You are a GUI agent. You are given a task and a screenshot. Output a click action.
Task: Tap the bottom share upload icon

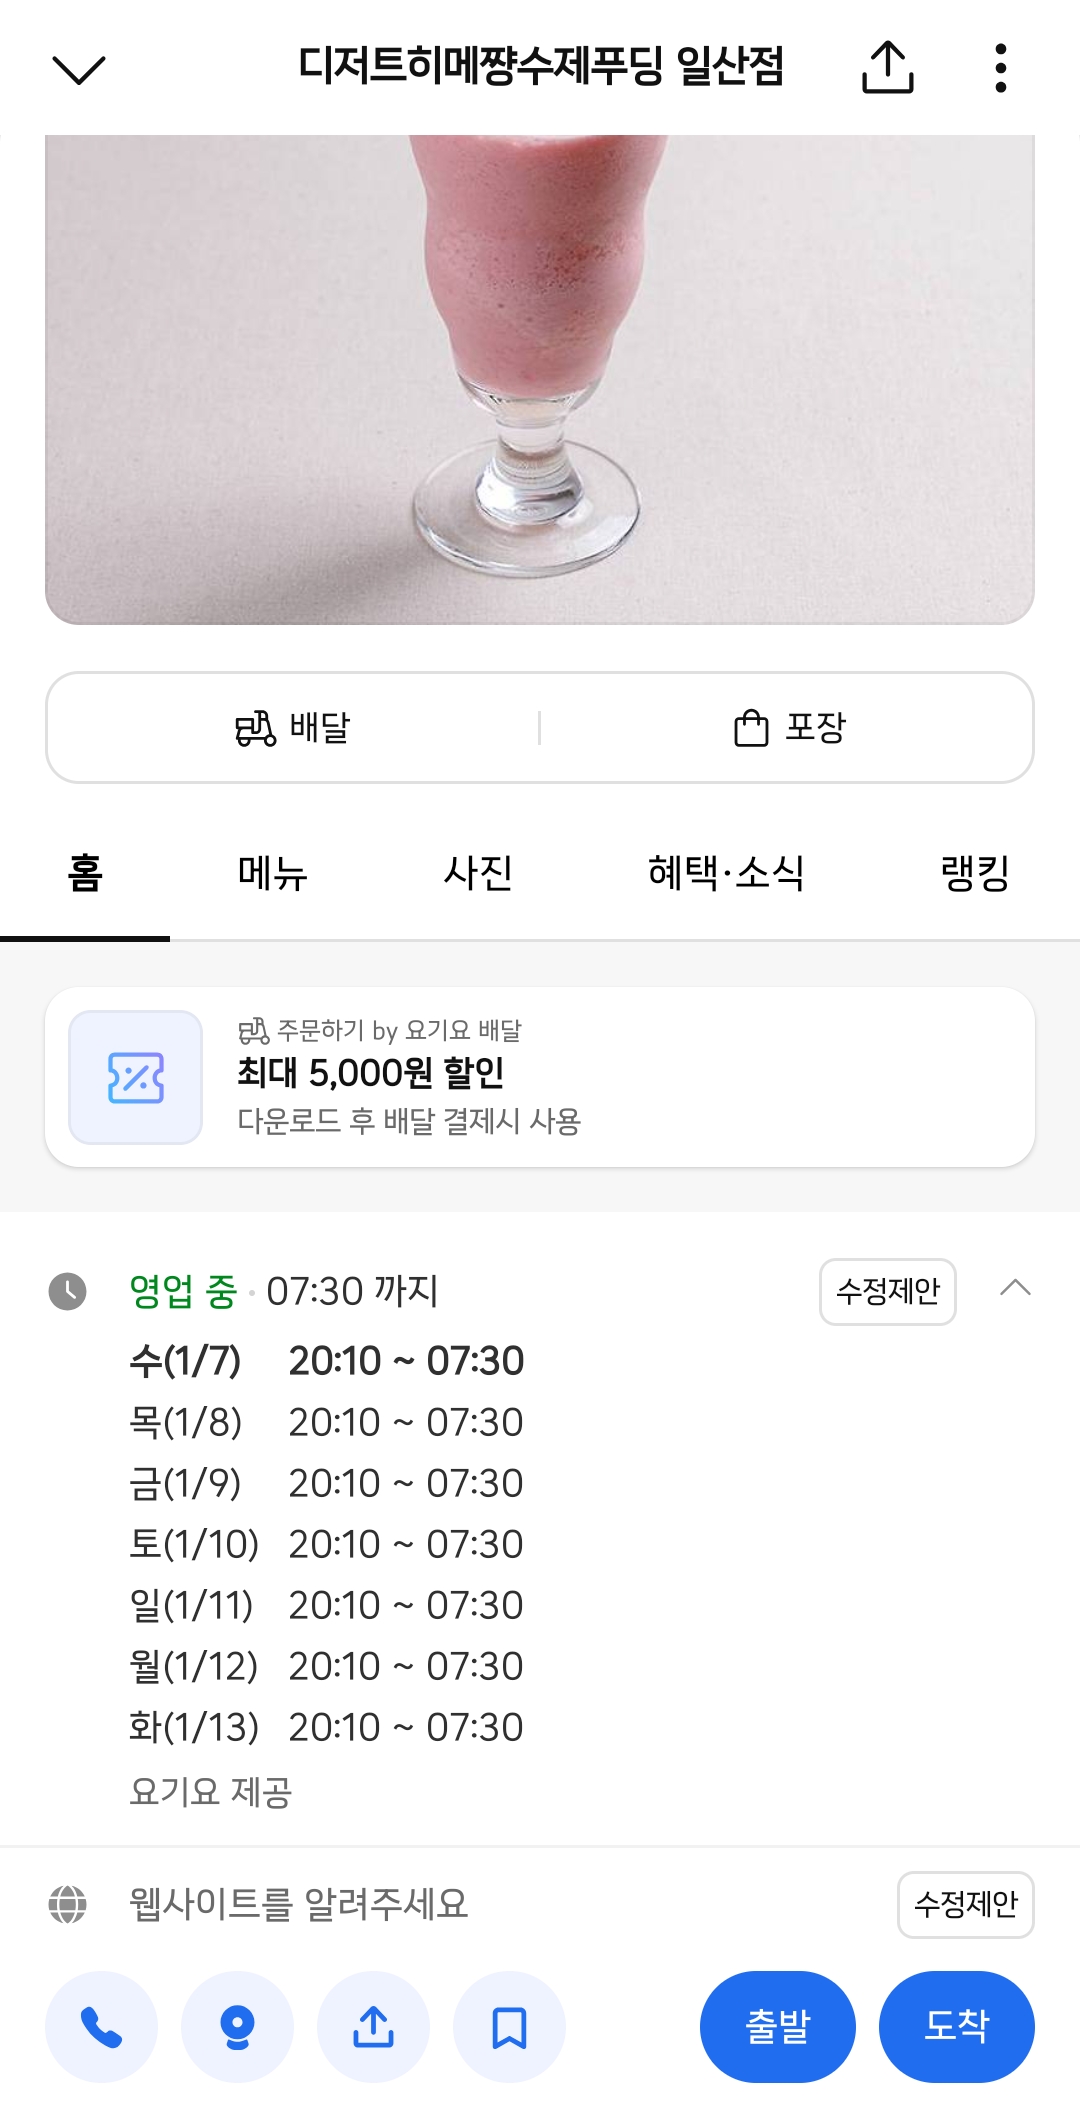(373, 2027)
